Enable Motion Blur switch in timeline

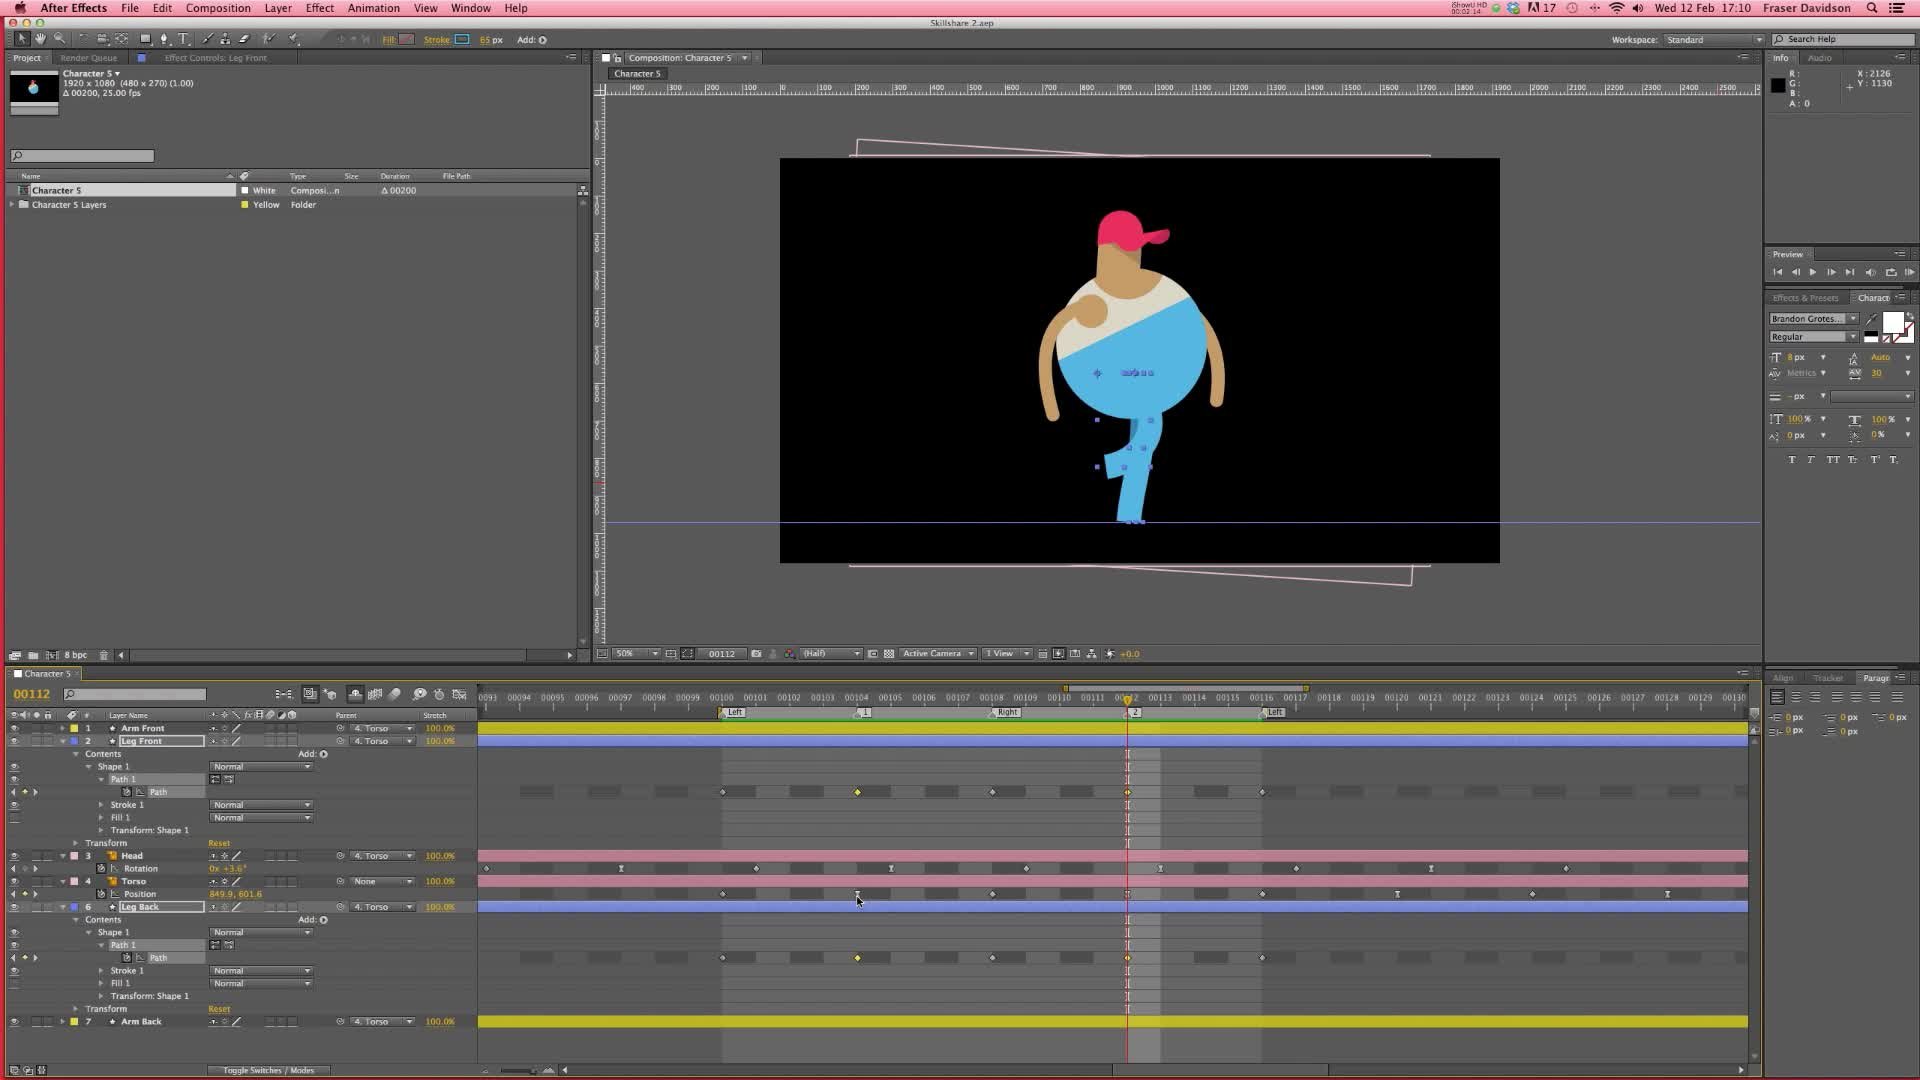point(395,694)
